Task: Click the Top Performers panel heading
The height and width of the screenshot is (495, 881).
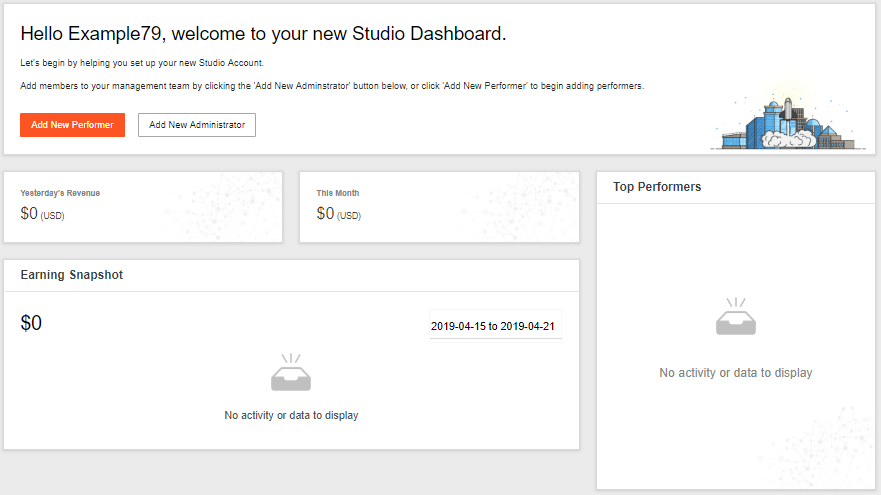Action: pyautogui.click(x=657, y=187)
